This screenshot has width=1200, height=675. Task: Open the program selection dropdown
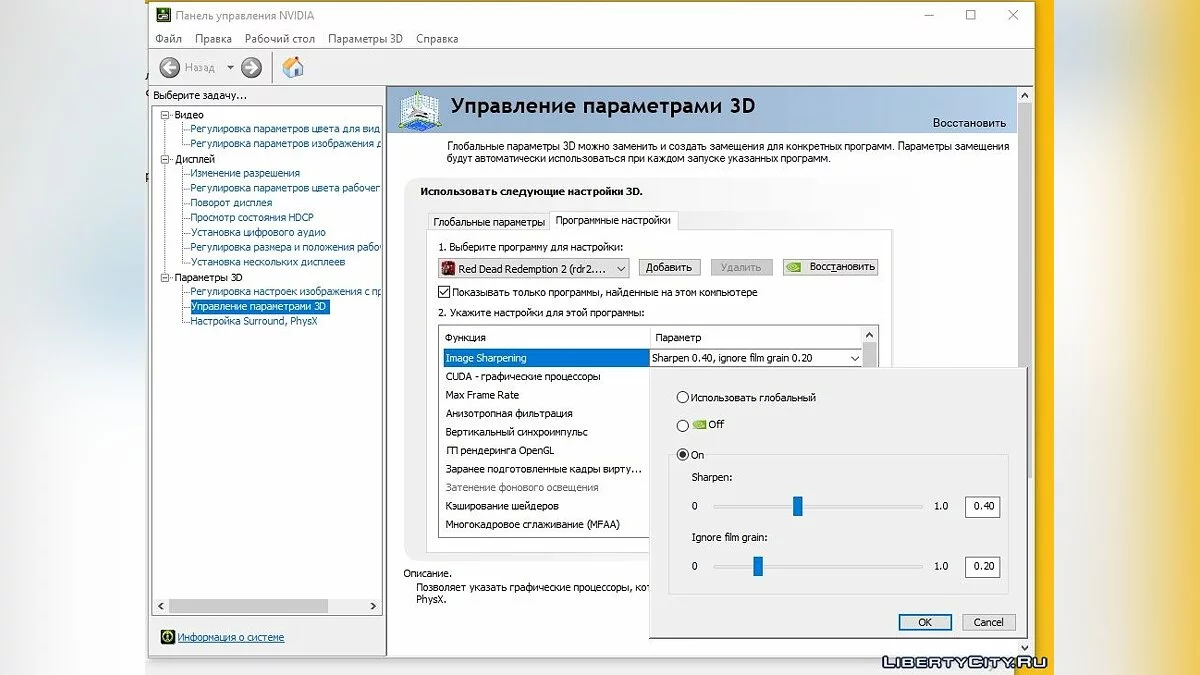pos(620,268)
